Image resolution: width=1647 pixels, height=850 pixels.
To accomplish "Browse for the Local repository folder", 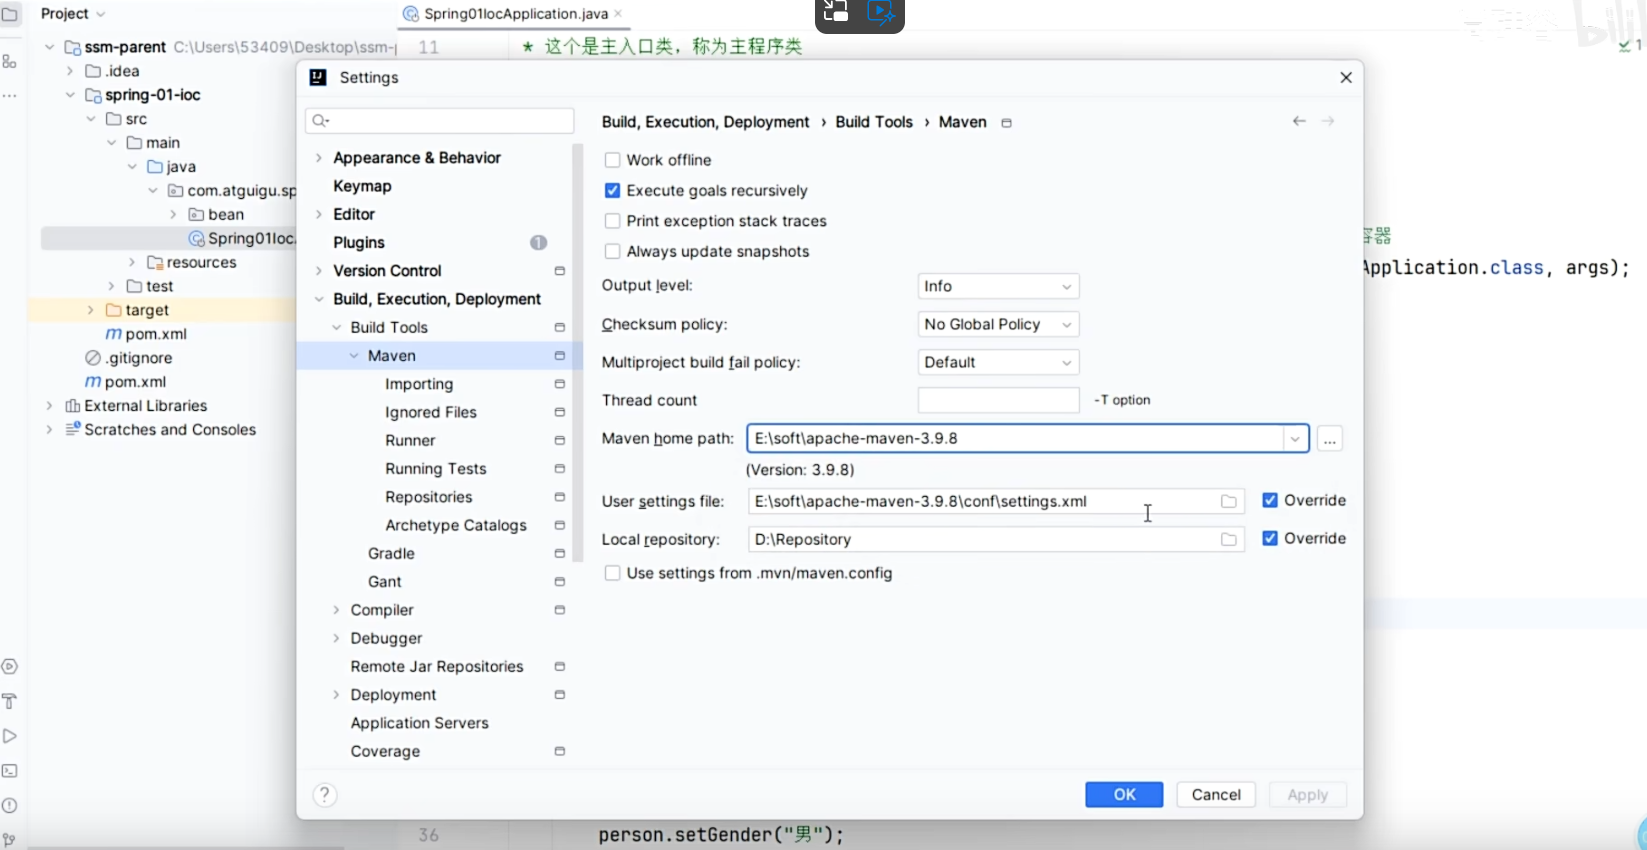I will click(x=1228, y=540).
